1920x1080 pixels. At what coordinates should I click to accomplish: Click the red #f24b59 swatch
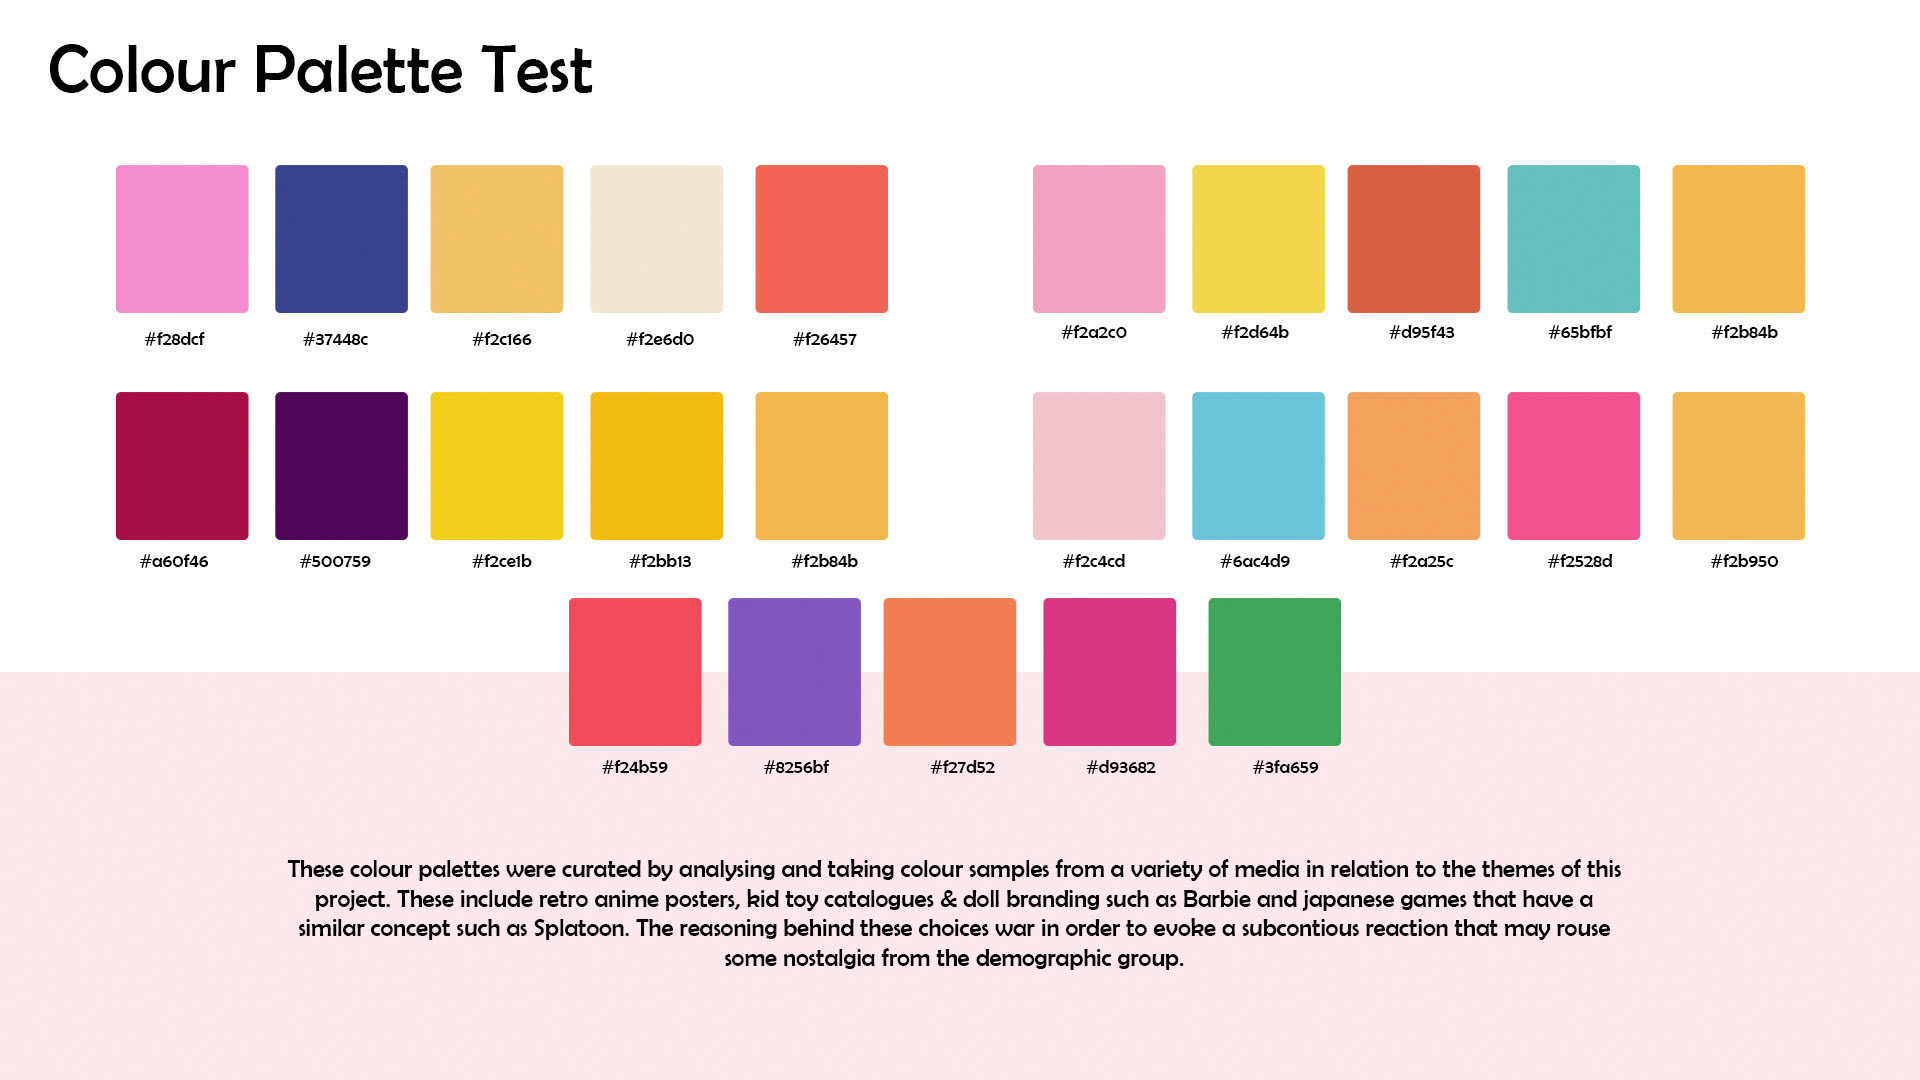pyautogui.click(x=635, y=672)
